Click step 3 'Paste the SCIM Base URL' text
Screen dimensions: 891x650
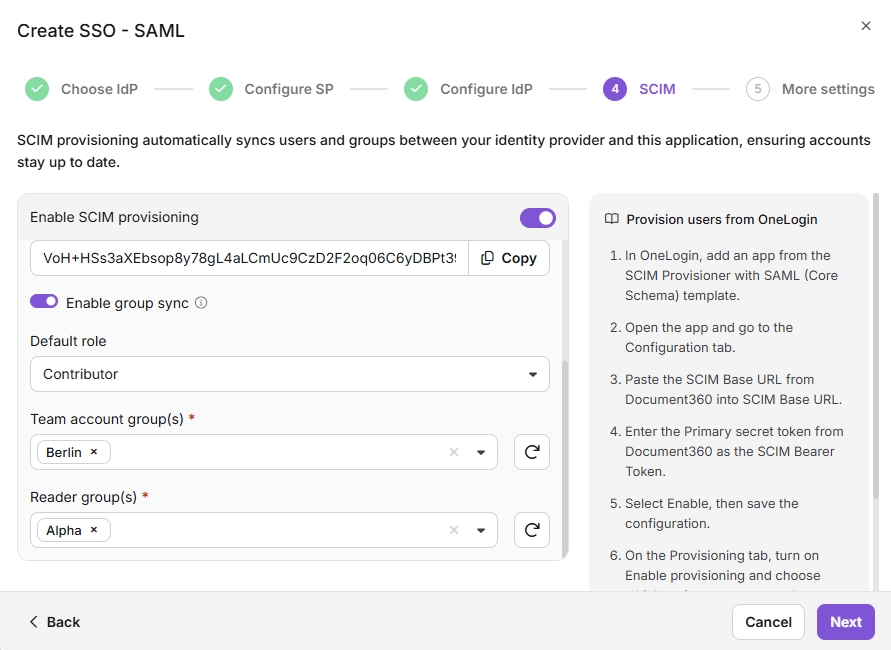733,389
